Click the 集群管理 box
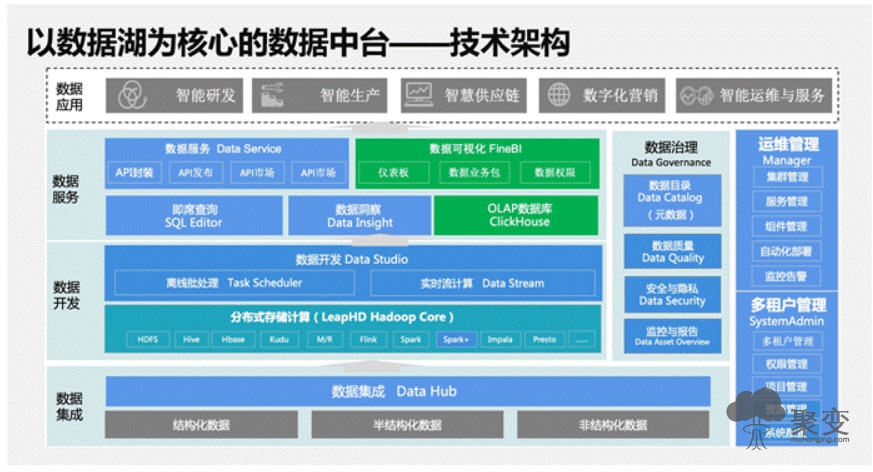 coord(787,178)
